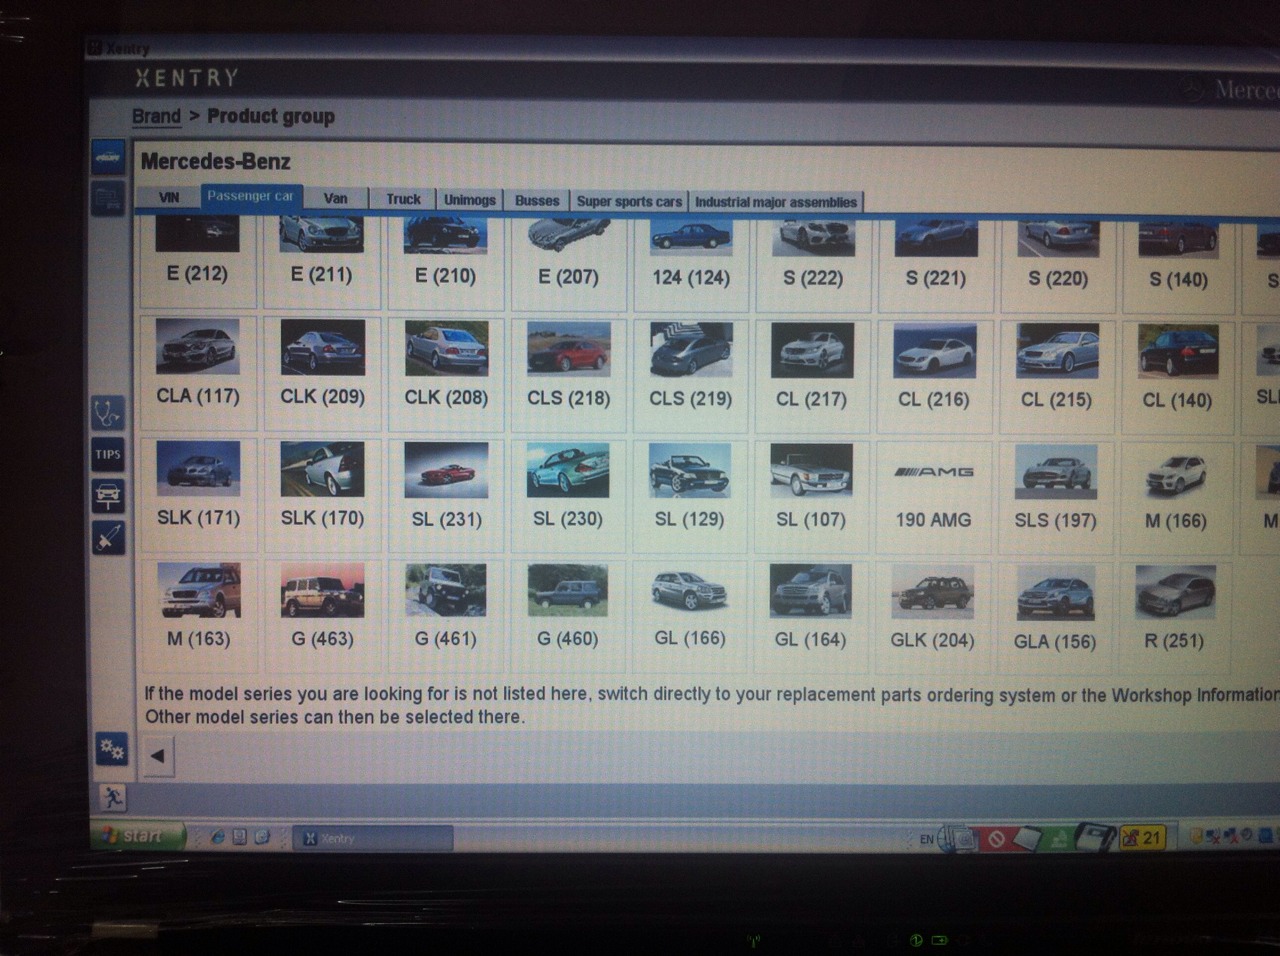This screenshot has width=1280, height=956.
Task: Click the stethoscope diagnosis icon in sidebar
Action: point(107,412)
